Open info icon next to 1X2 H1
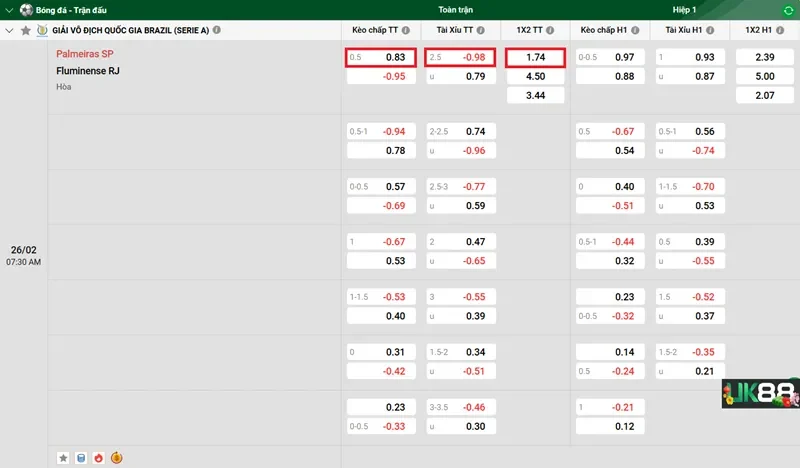The height and width of the screenshot is (468, 800). 780,30
